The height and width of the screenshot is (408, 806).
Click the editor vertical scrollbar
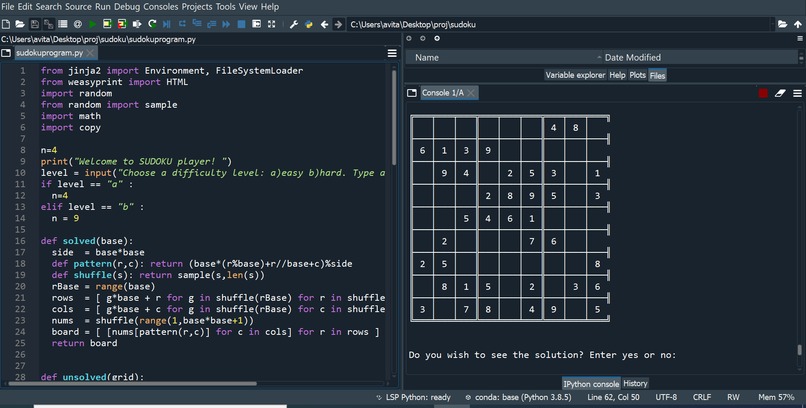coord(394,117)
